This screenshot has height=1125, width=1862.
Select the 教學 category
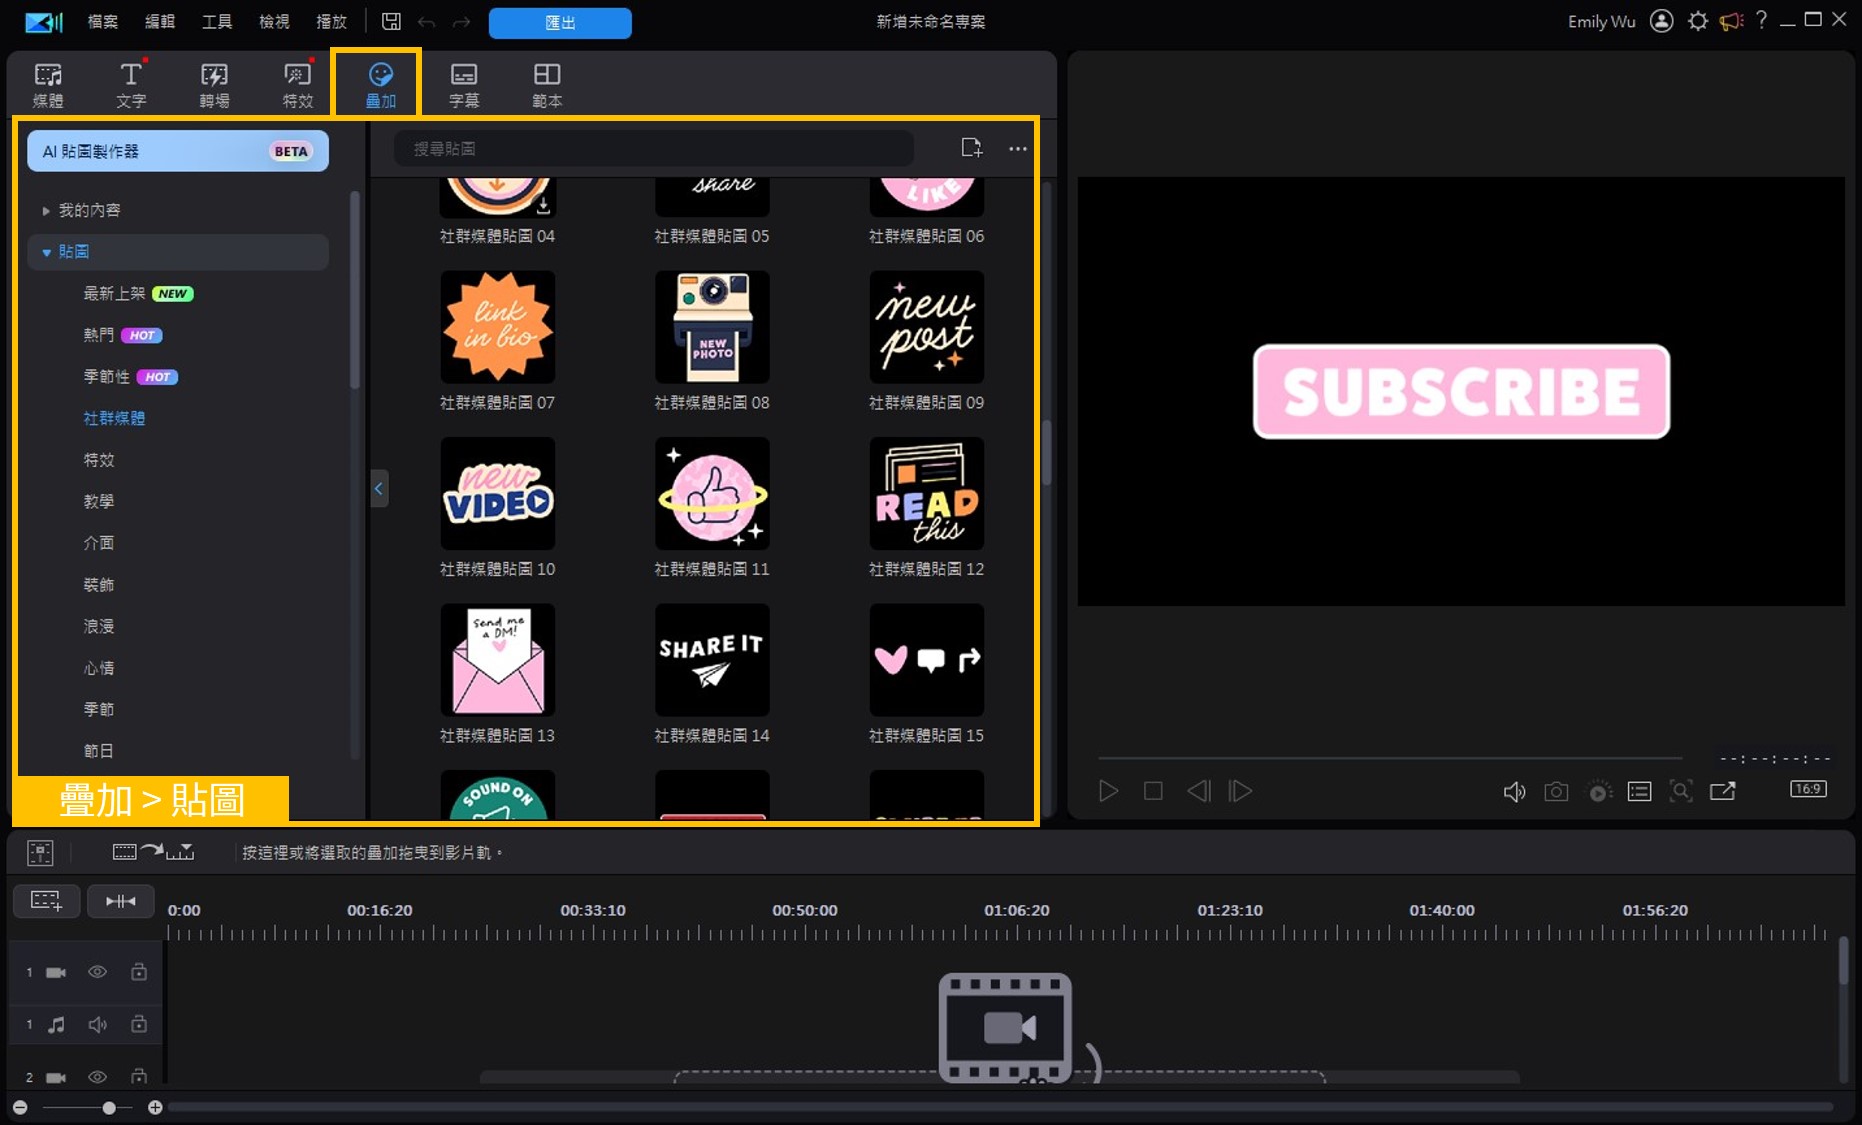(x=99, y=501)
